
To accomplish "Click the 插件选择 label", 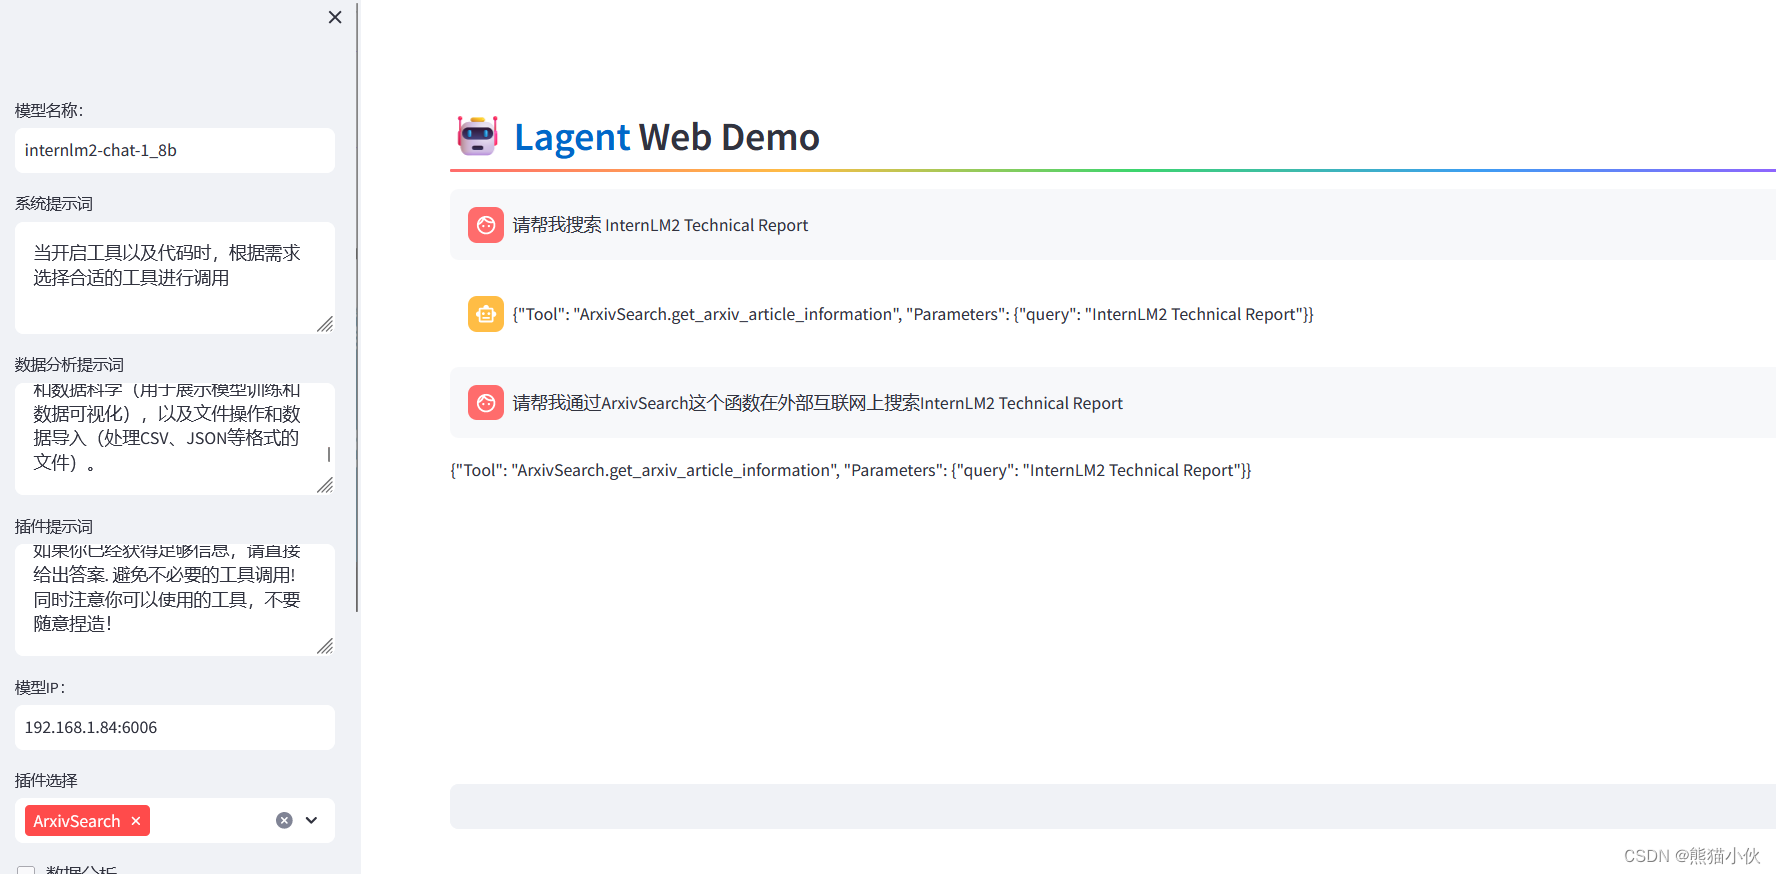I will 46,780.
